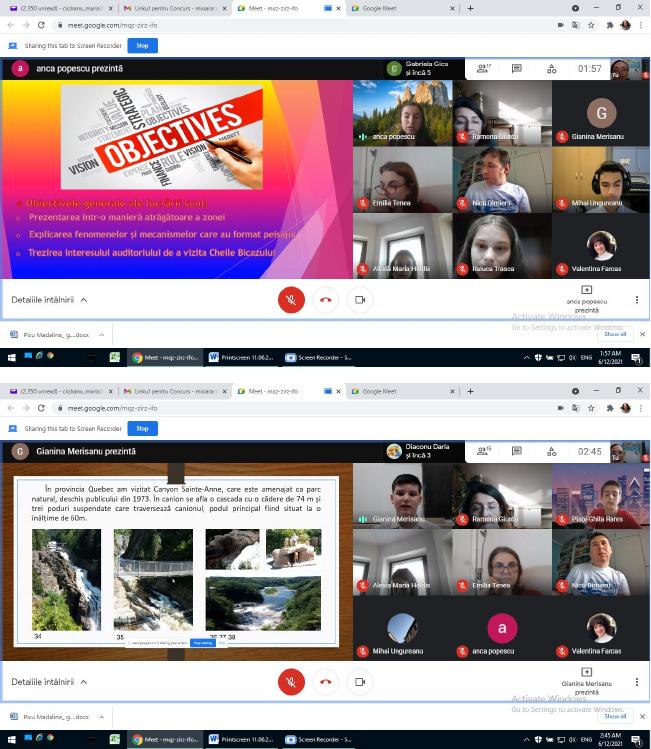Show hidden tray icons in upper taskbar
Image resolution: width=651 pixels, height=749 pixels.
tap(526, 357)
